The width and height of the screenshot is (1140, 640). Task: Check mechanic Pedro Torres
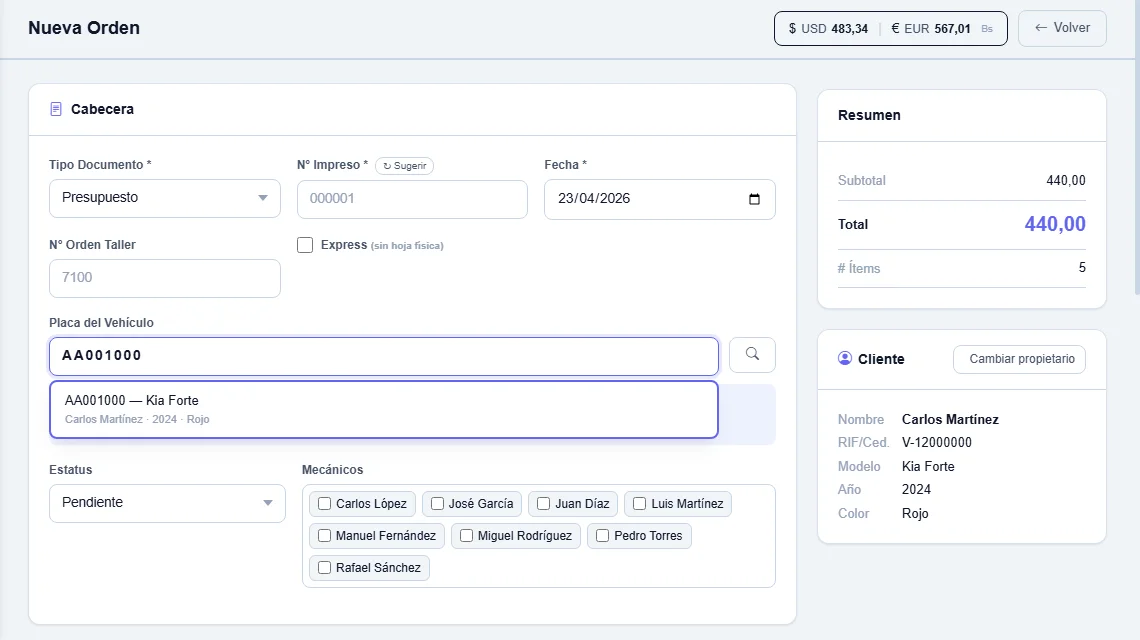point(602,535)
